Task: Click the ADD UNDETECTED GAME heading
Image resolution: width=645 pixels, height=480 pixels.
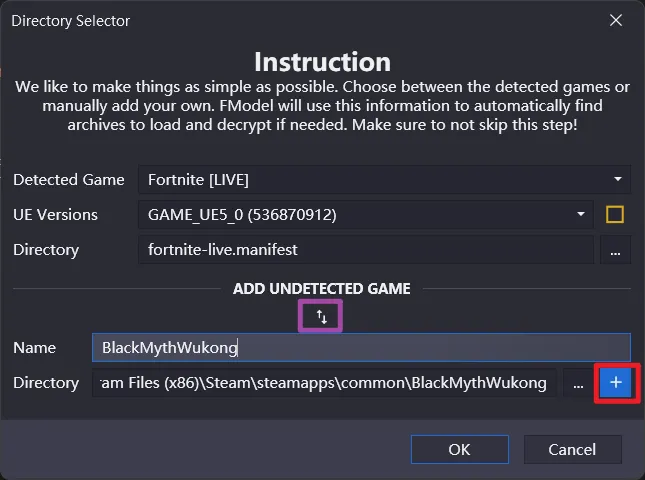Action: click(x=322, y=288)
